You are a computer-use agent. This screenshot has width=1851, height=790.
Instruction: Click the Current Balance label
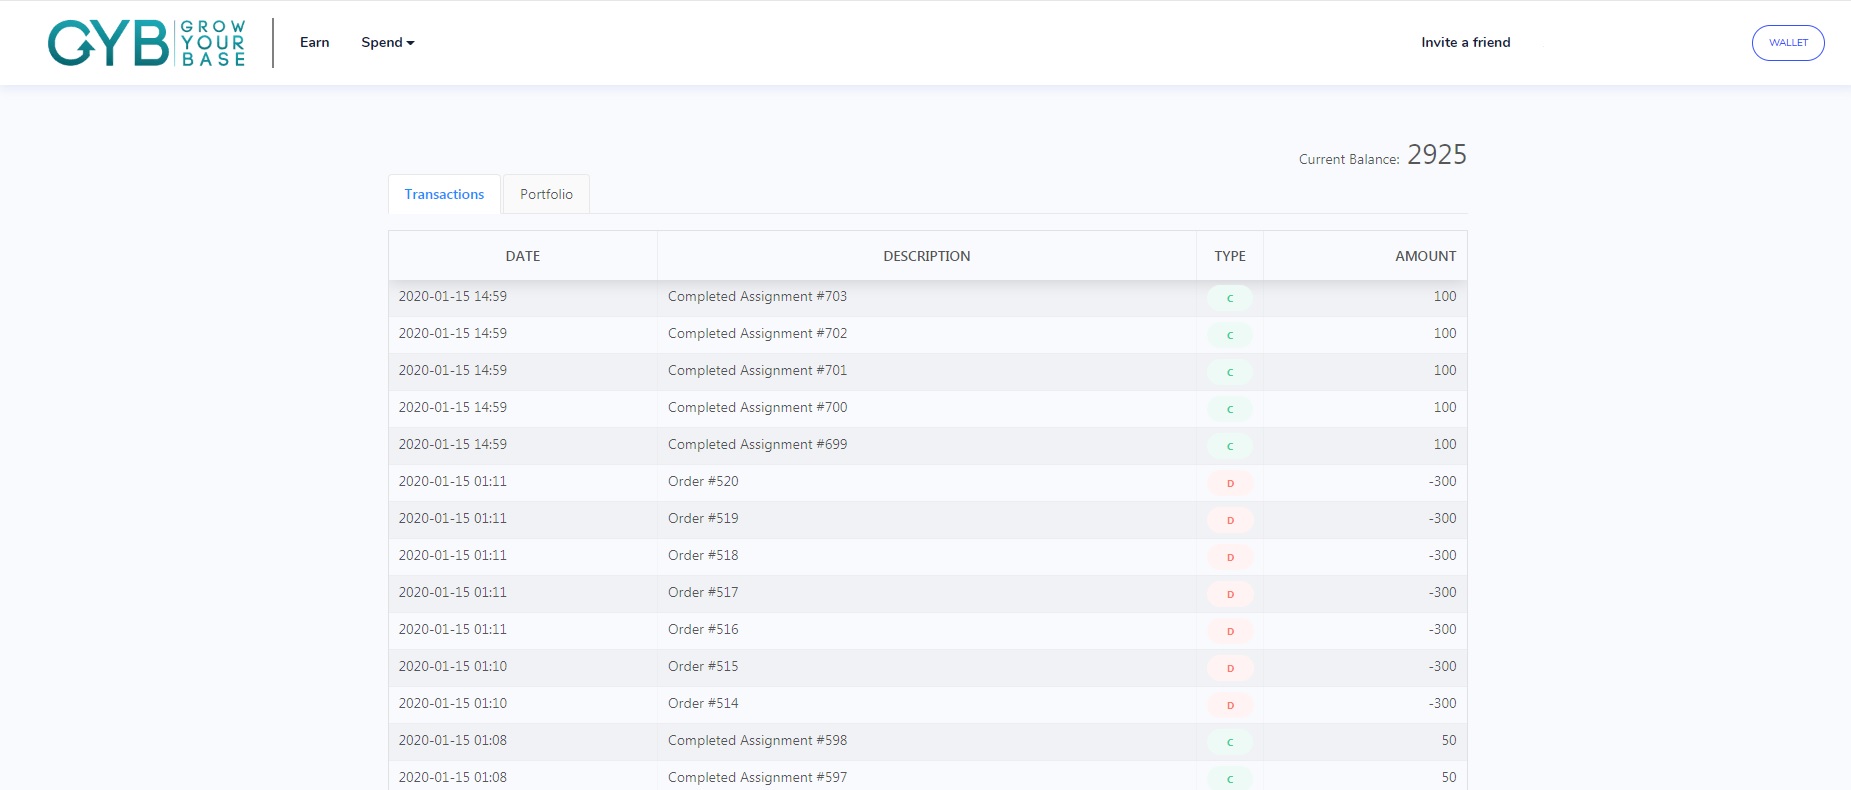click(x=1349, y=159)
